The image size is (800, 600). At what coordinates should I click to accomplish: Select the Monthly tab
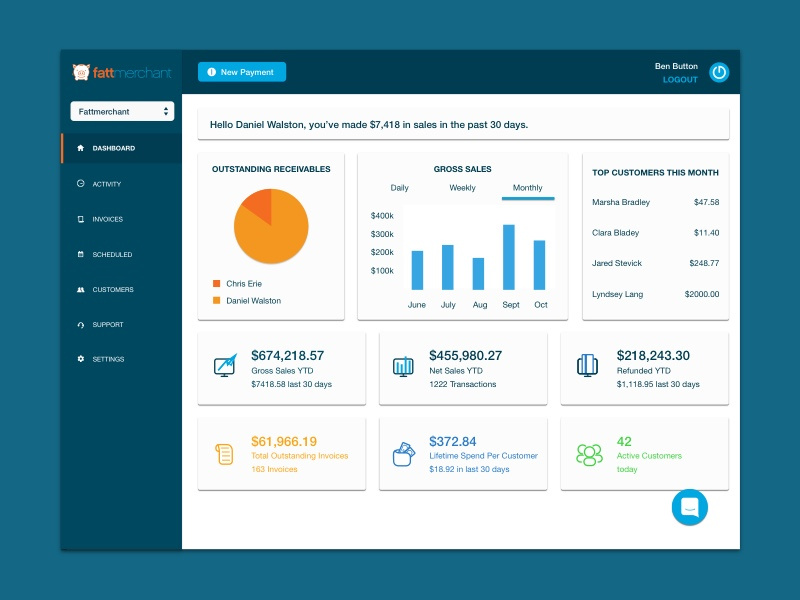(528, 188)
